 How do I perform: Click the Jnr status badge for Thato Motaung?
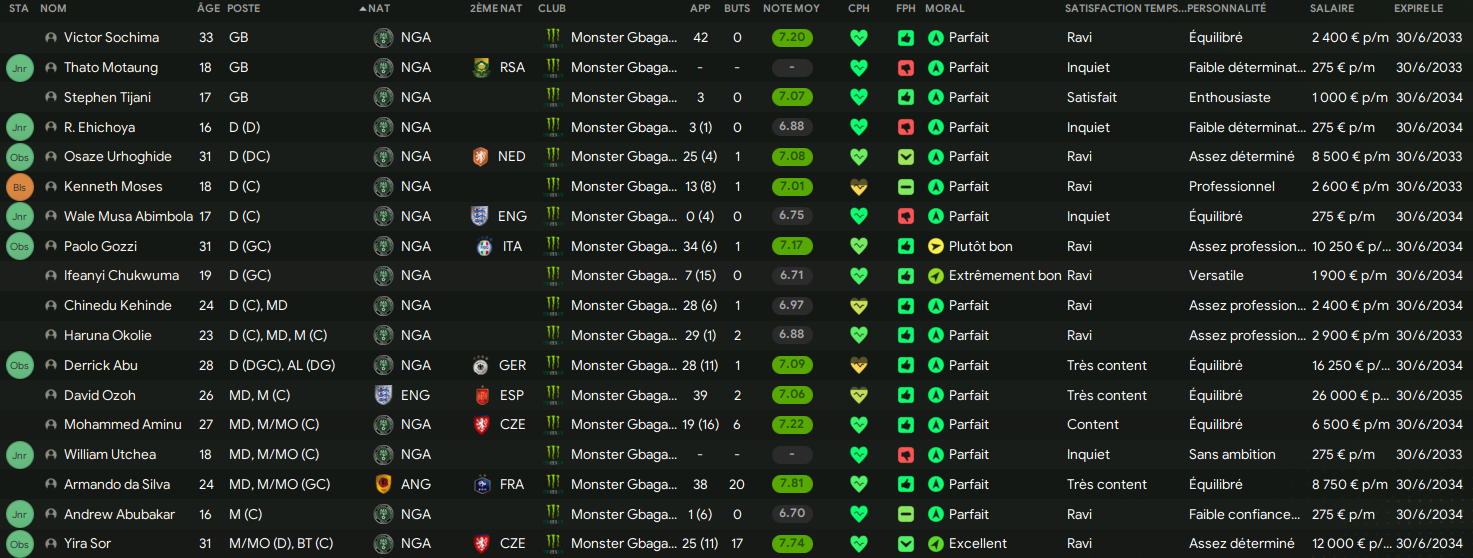point(20,68)
